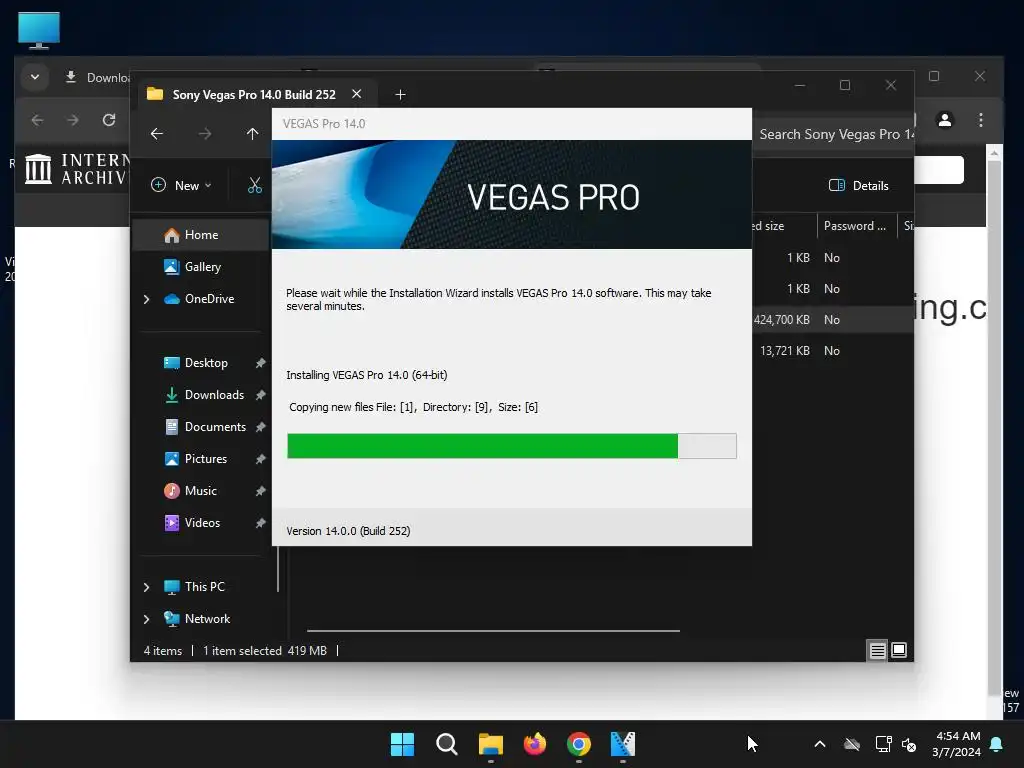
Task: Unpin Desktop using its pin icon
Action: click(261, 363)
